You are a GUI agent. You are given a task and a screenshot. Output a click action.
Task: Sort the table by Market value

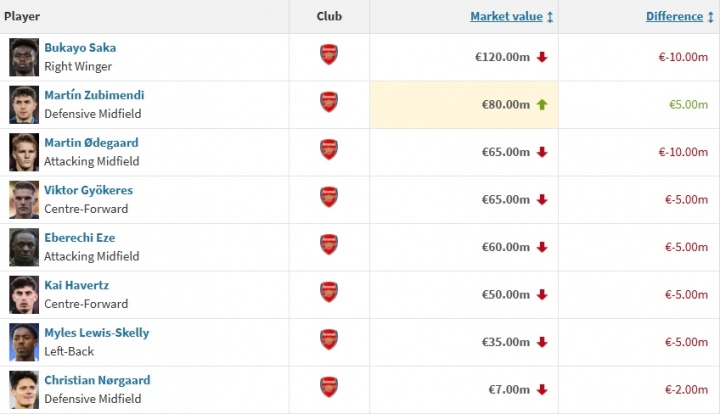[506, 17]
